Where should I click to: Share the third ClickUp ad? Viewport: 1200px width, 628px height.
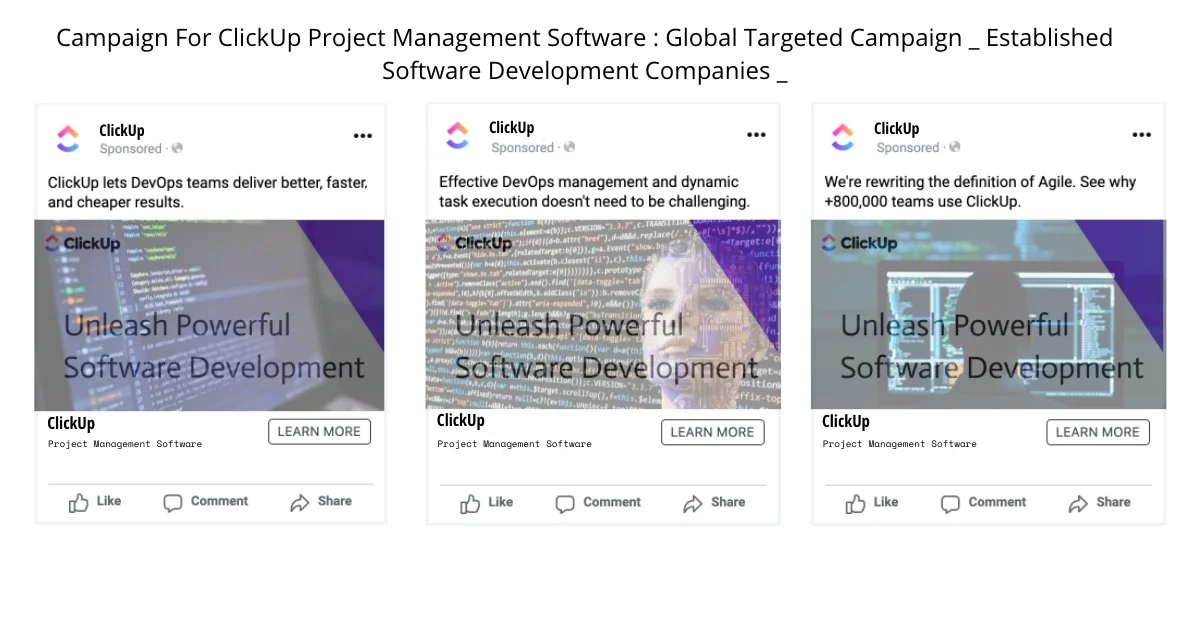(x=1099, y=503)
